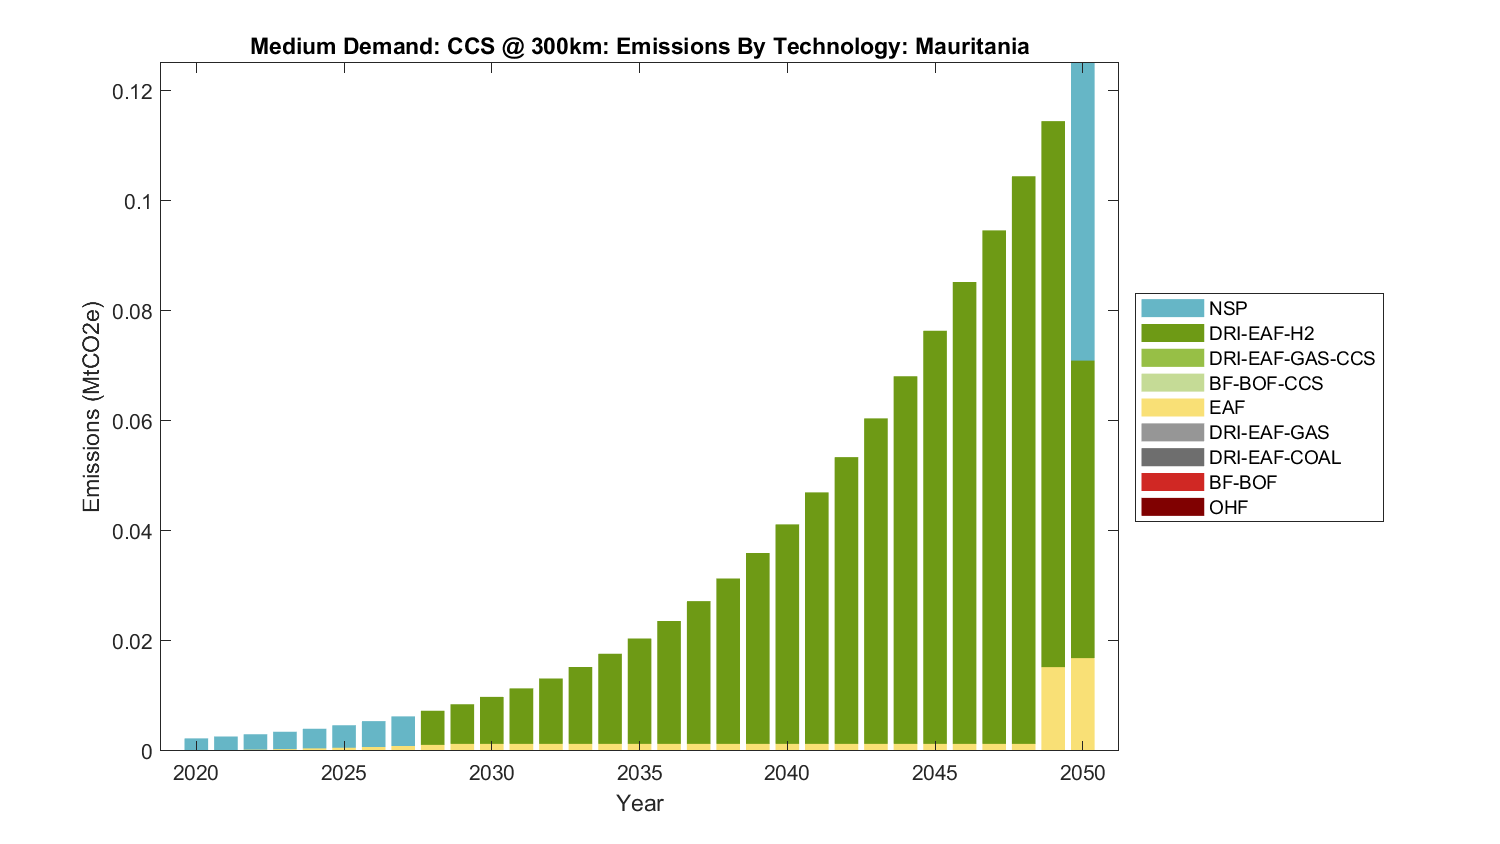Click the 'DRI-EAF-GAS-CCS' legend text label
The height and width of the screenshot is (844, 1500).
[x=1291, y=359]
